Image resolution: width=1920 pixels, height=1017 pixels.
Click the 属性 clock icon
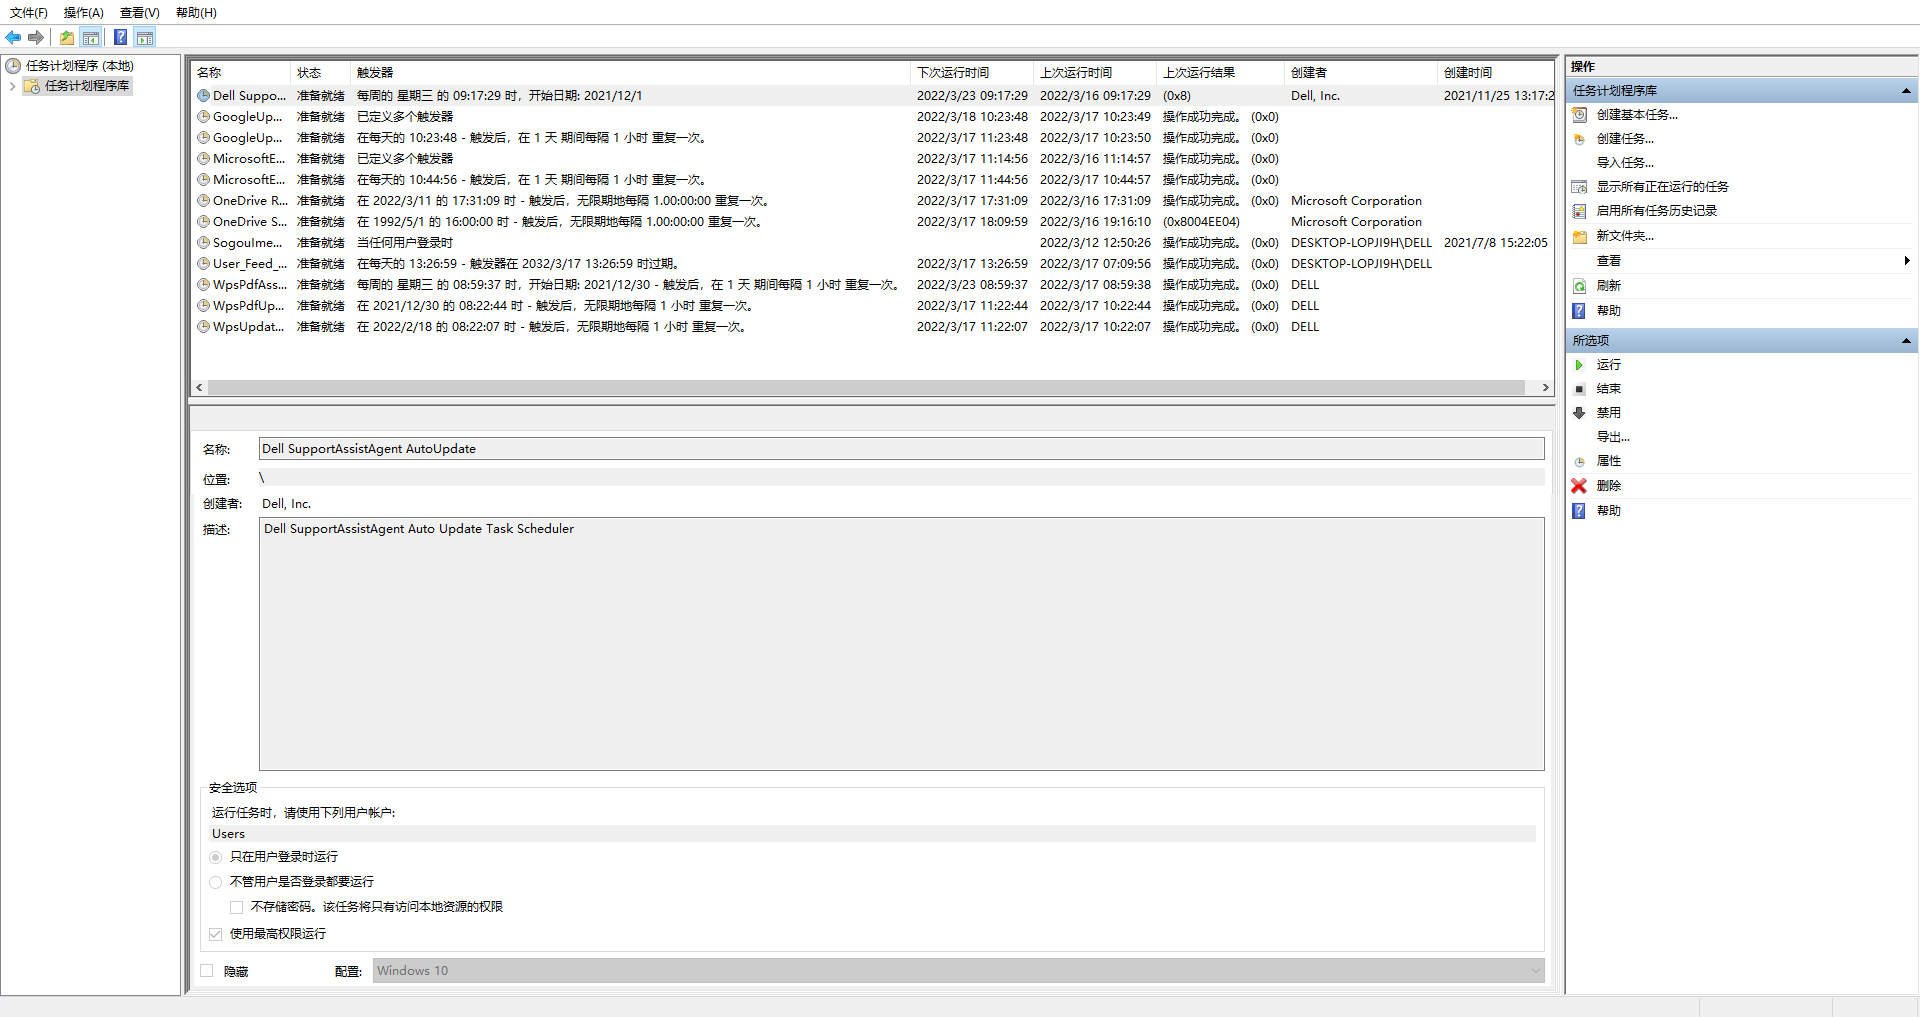[1580, 461]
